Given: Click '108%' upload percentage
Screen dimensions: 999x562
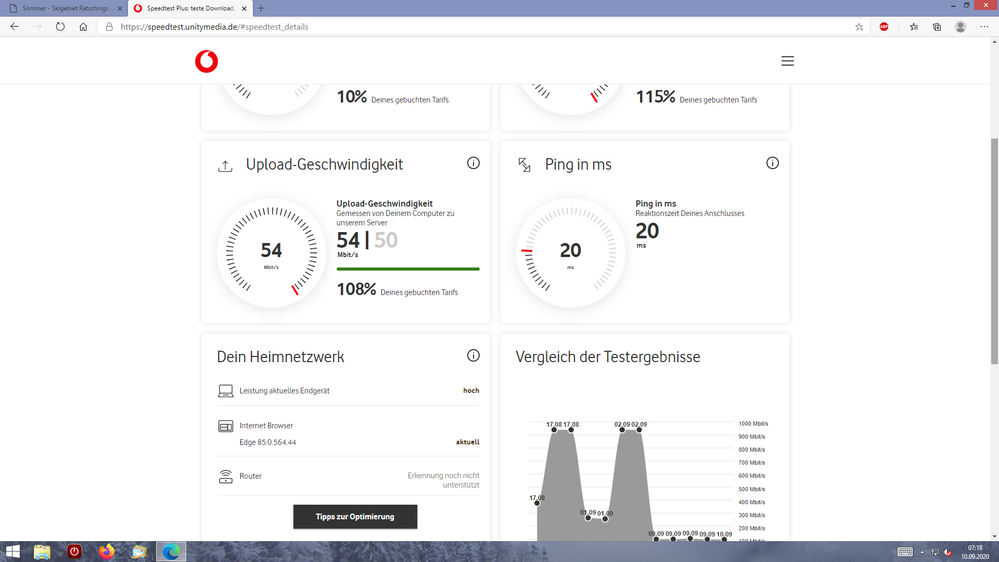Looking at the screenshot, I should pos(357,289).
